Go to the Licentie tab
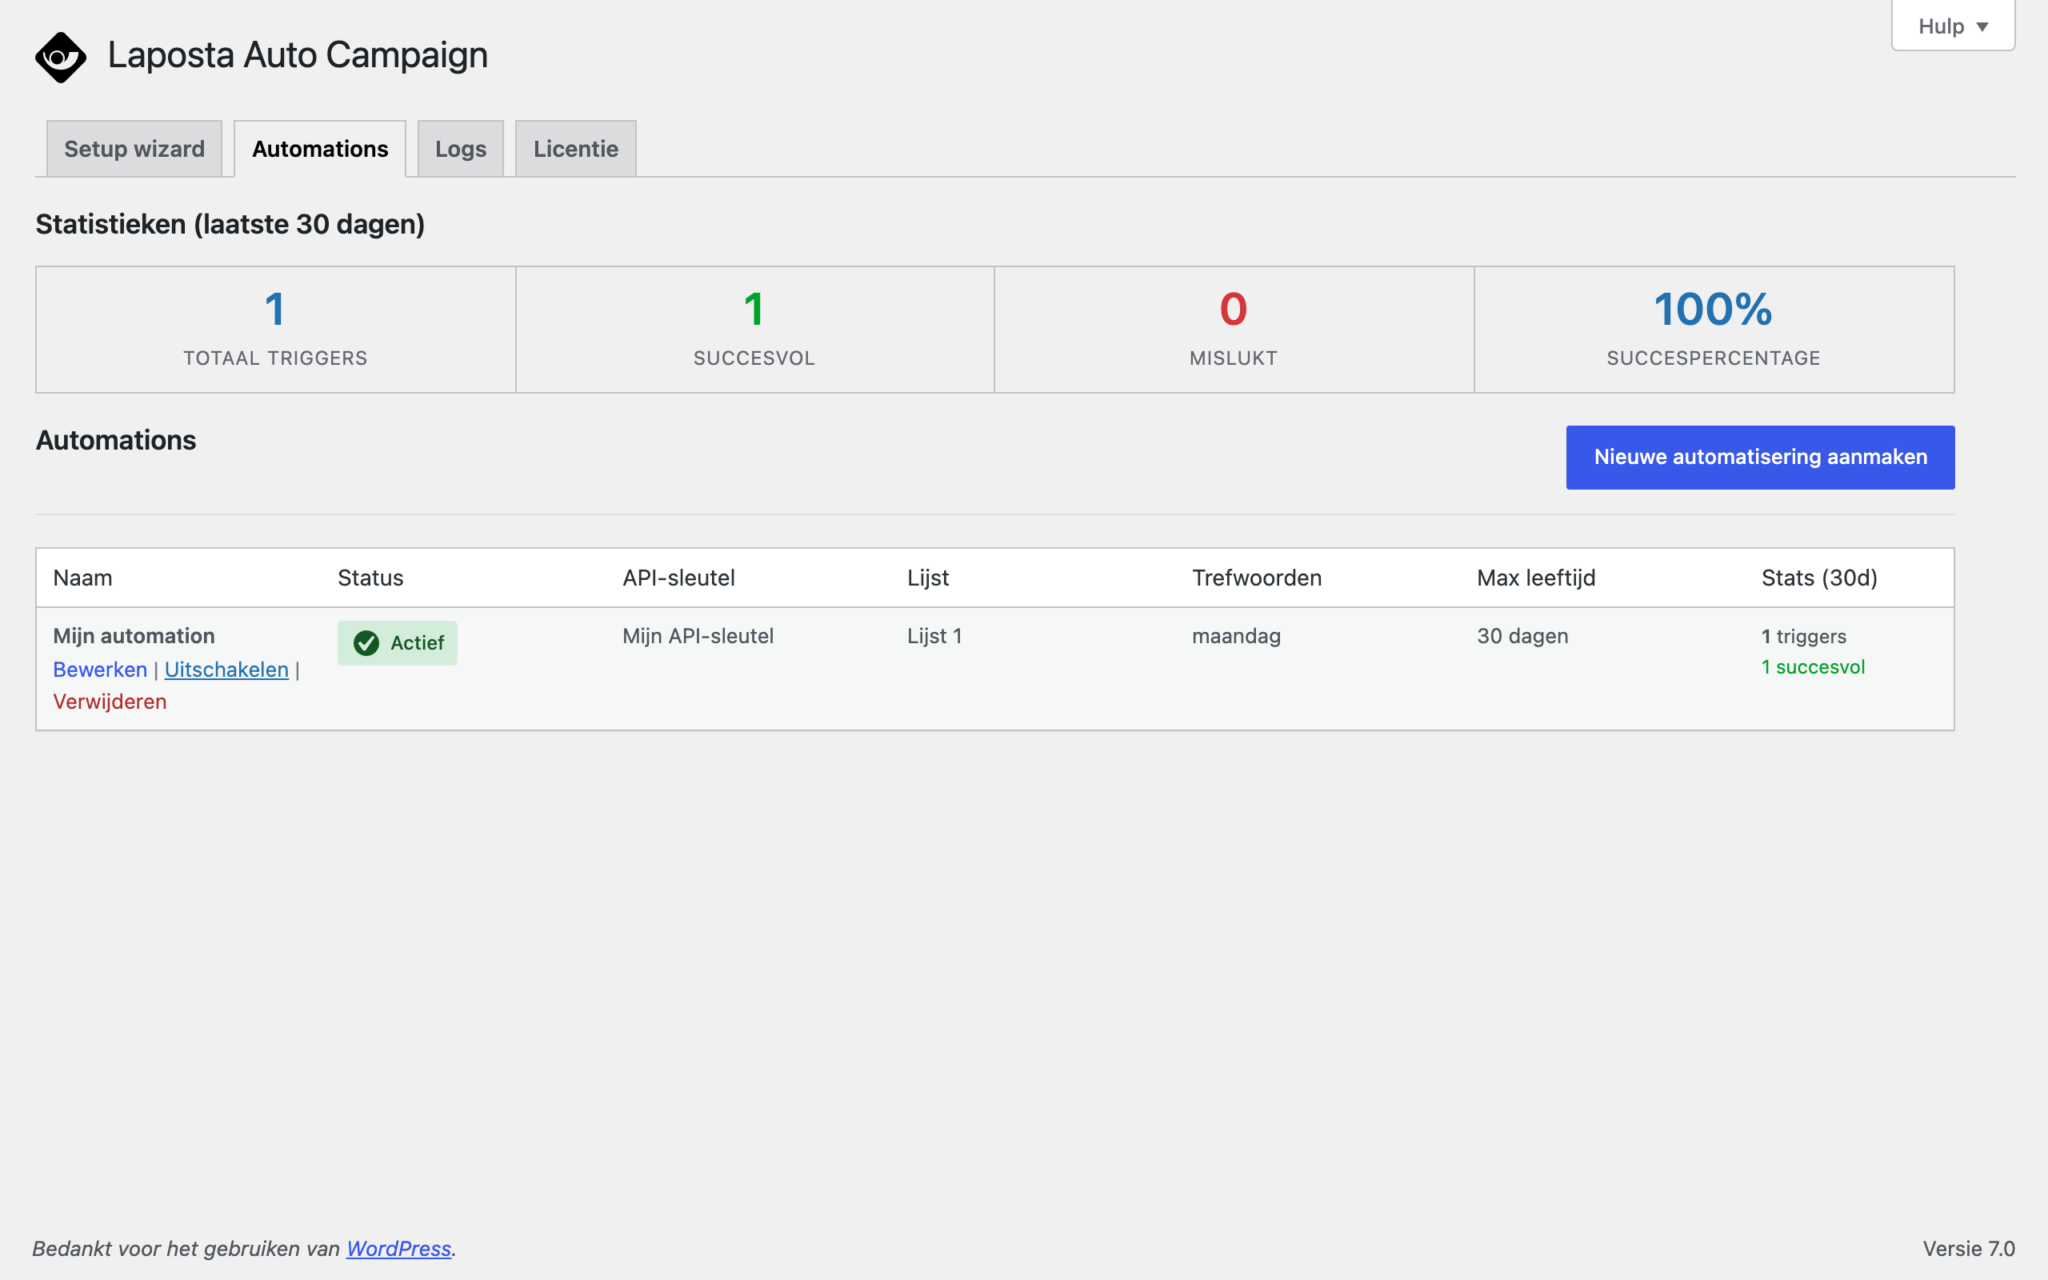This screenshot has width=2048, height=1280. pos(576,149)
